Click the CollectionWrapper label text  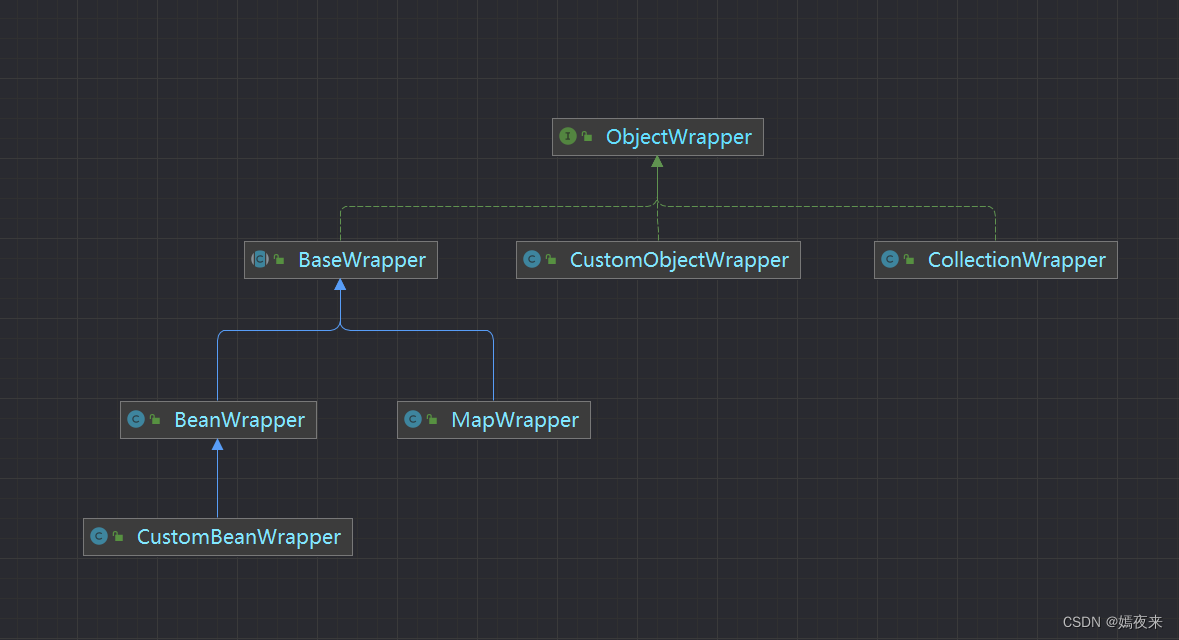(1017, 259)
